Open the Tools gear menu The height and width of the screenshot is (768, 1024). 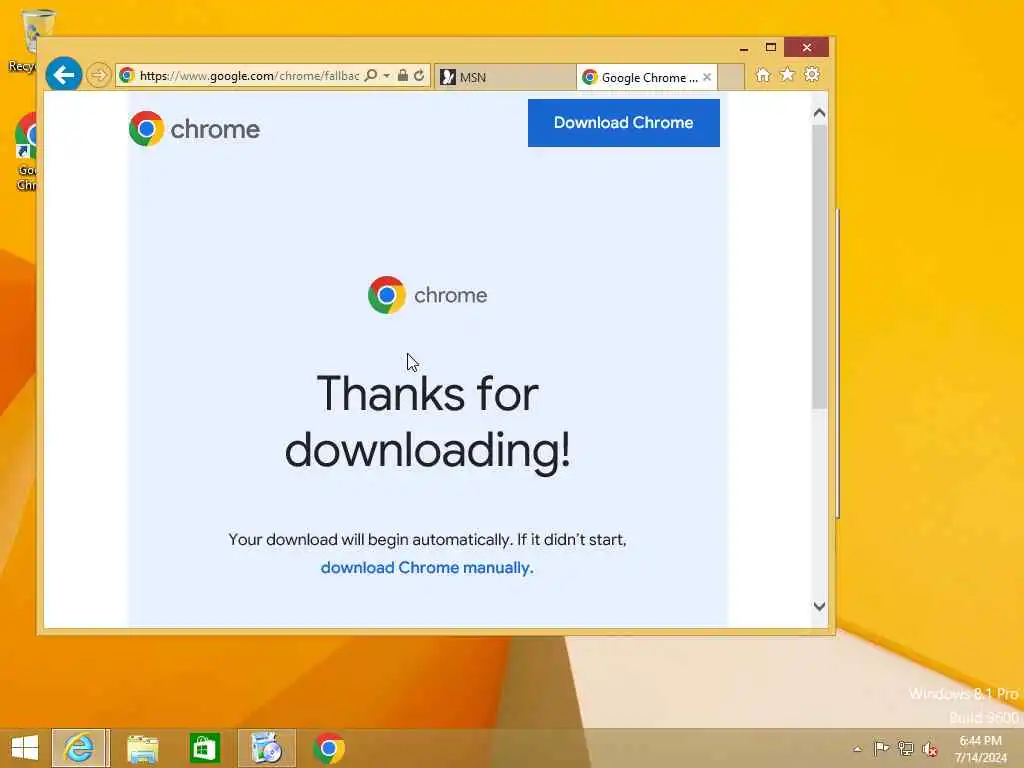pos(812,74)
